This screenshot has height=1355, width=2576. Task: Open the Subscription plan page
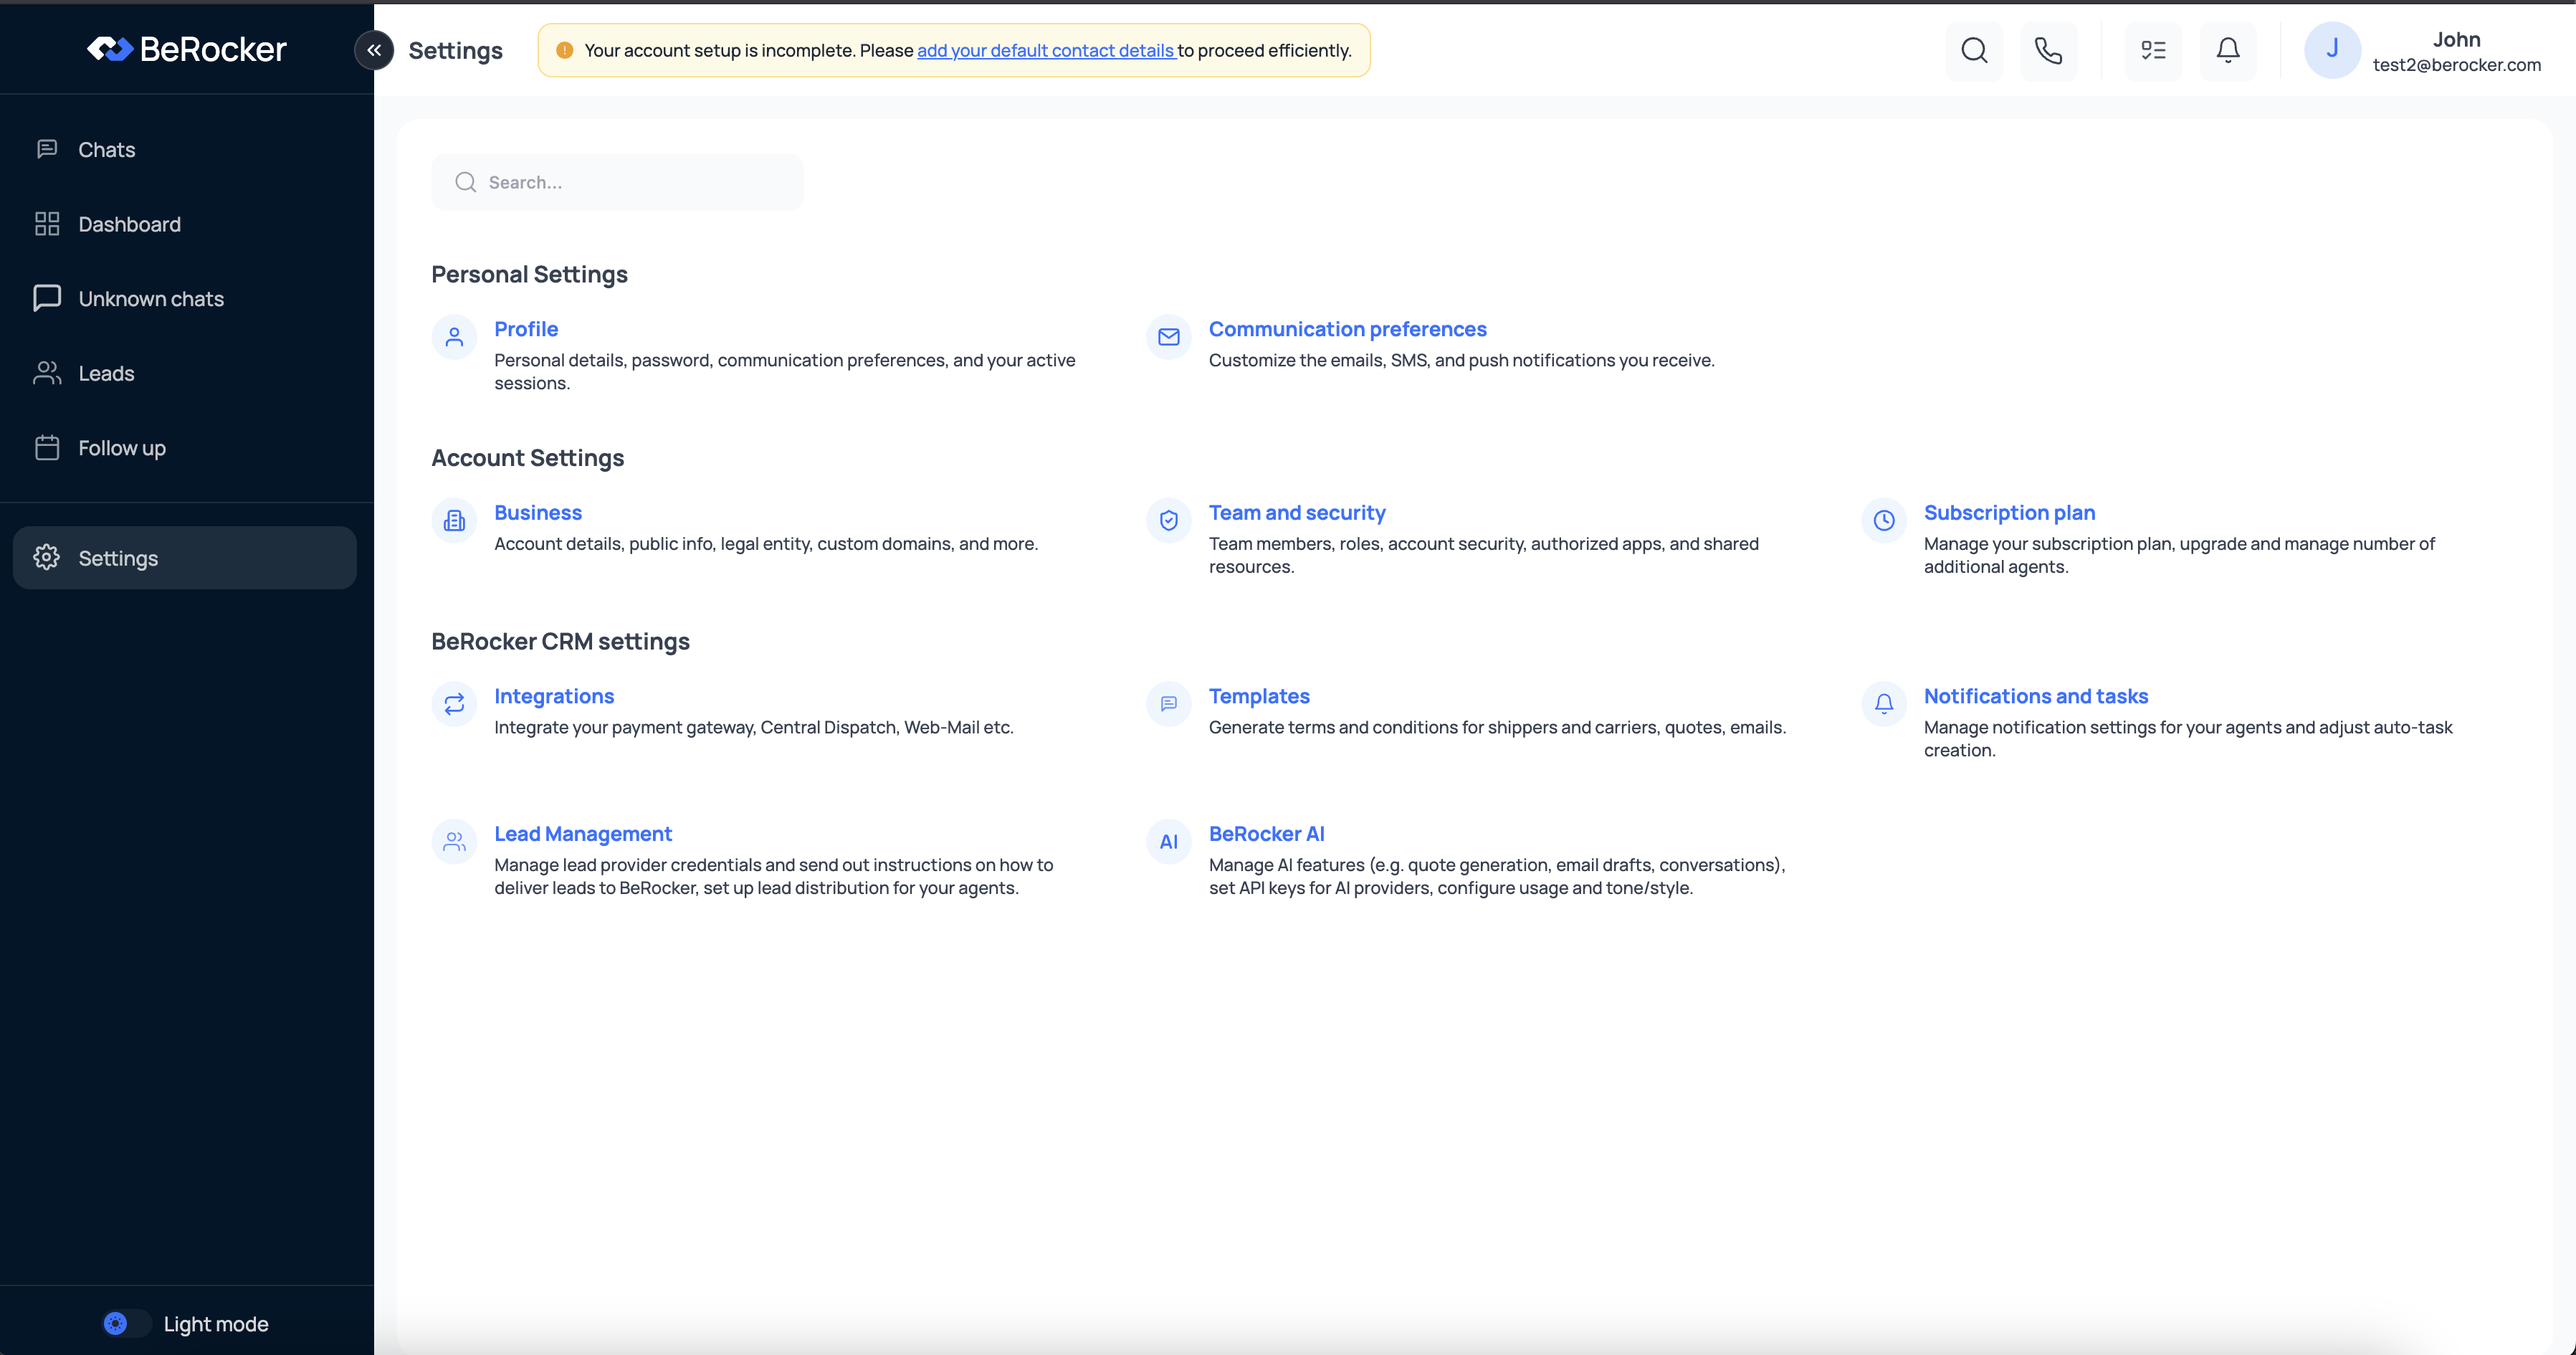point(2010,512)
